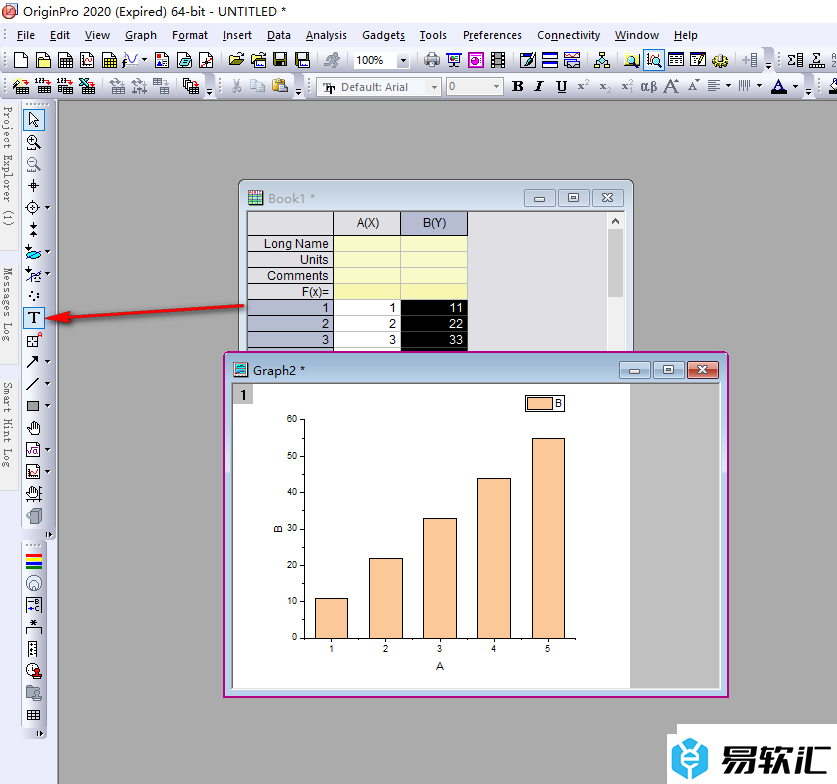The width and height of the screenshot is (837, 784).
Task: Open the Analysis menu
Action: 326,35
